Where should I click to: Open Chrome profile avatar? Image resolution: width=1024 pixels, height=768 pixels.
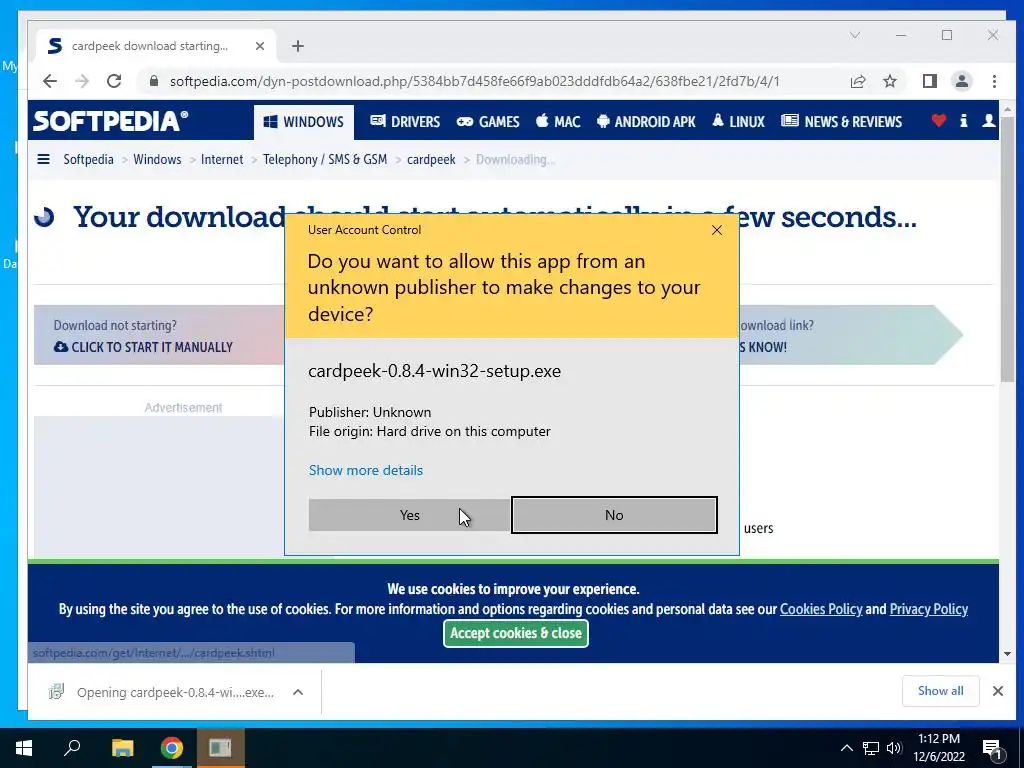961,81
